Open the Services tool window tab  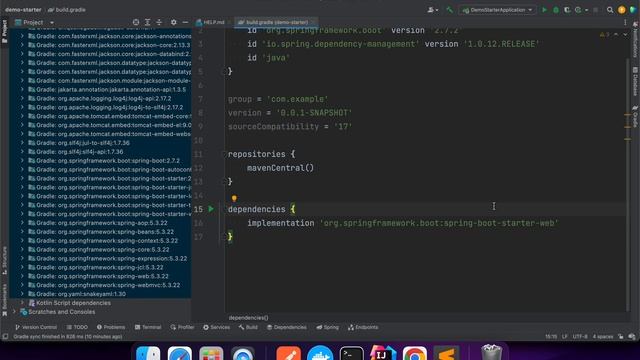coord(217,327)
